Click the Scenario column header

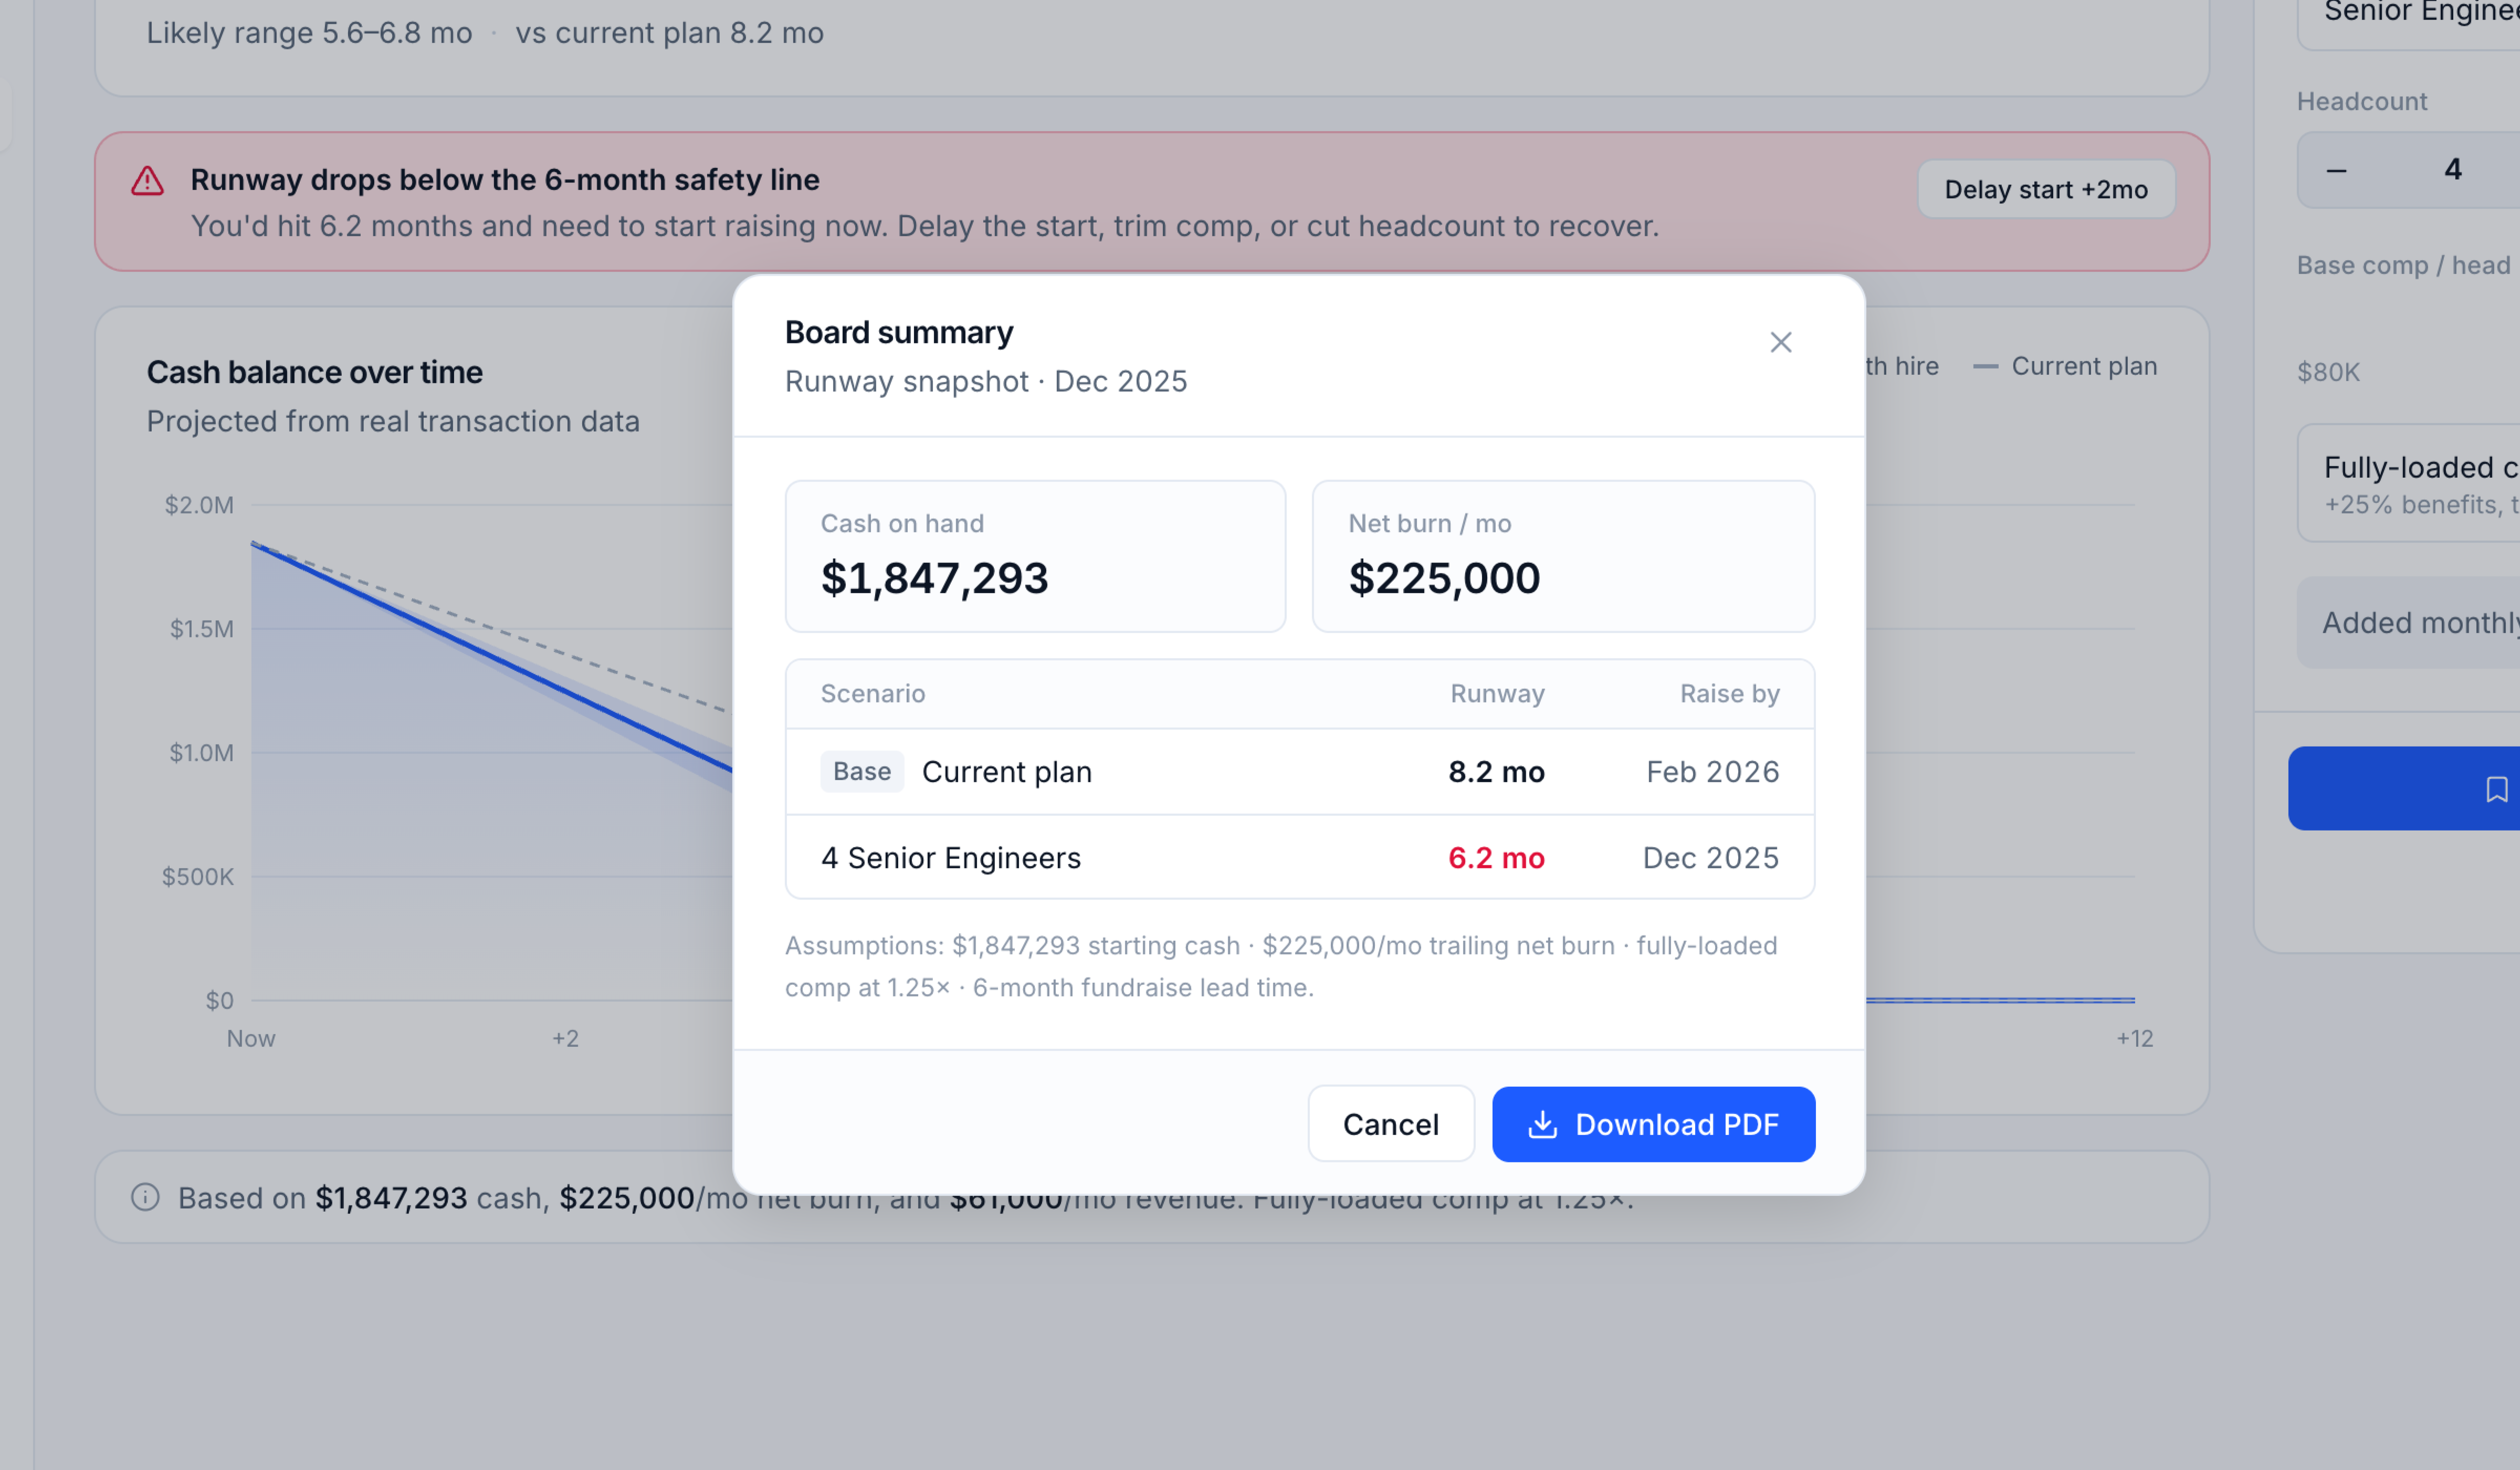pyautogui.click(x=872, y=693)
